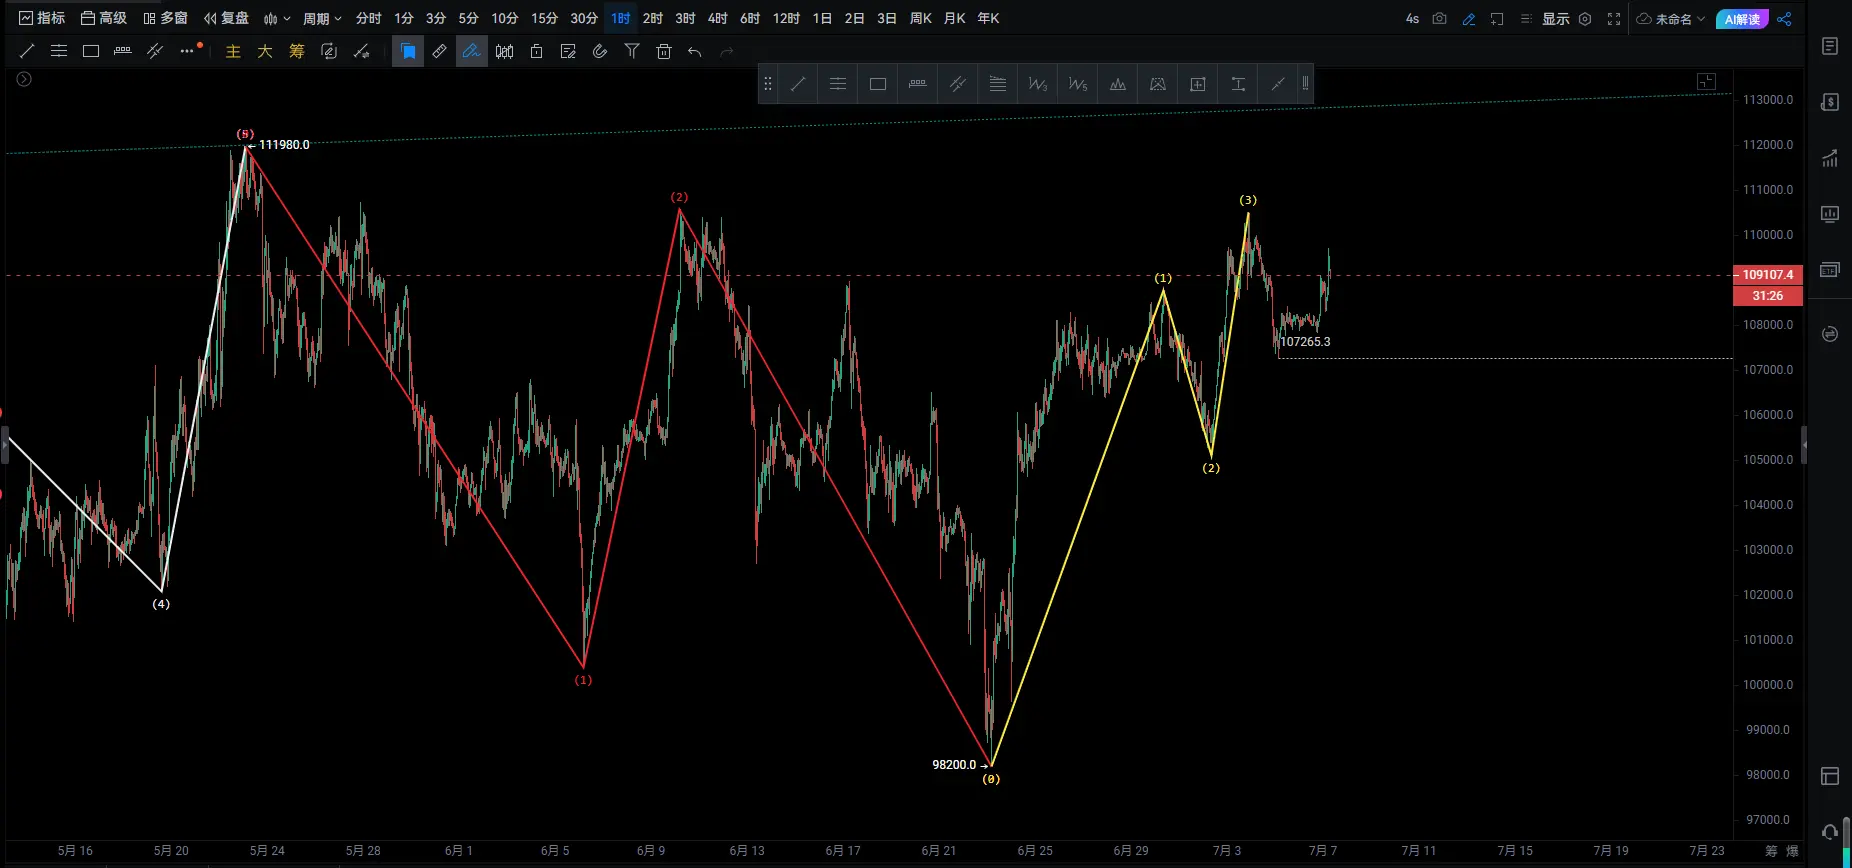
Task: Select the active 1时 timeframe
Action: [621, 18]
